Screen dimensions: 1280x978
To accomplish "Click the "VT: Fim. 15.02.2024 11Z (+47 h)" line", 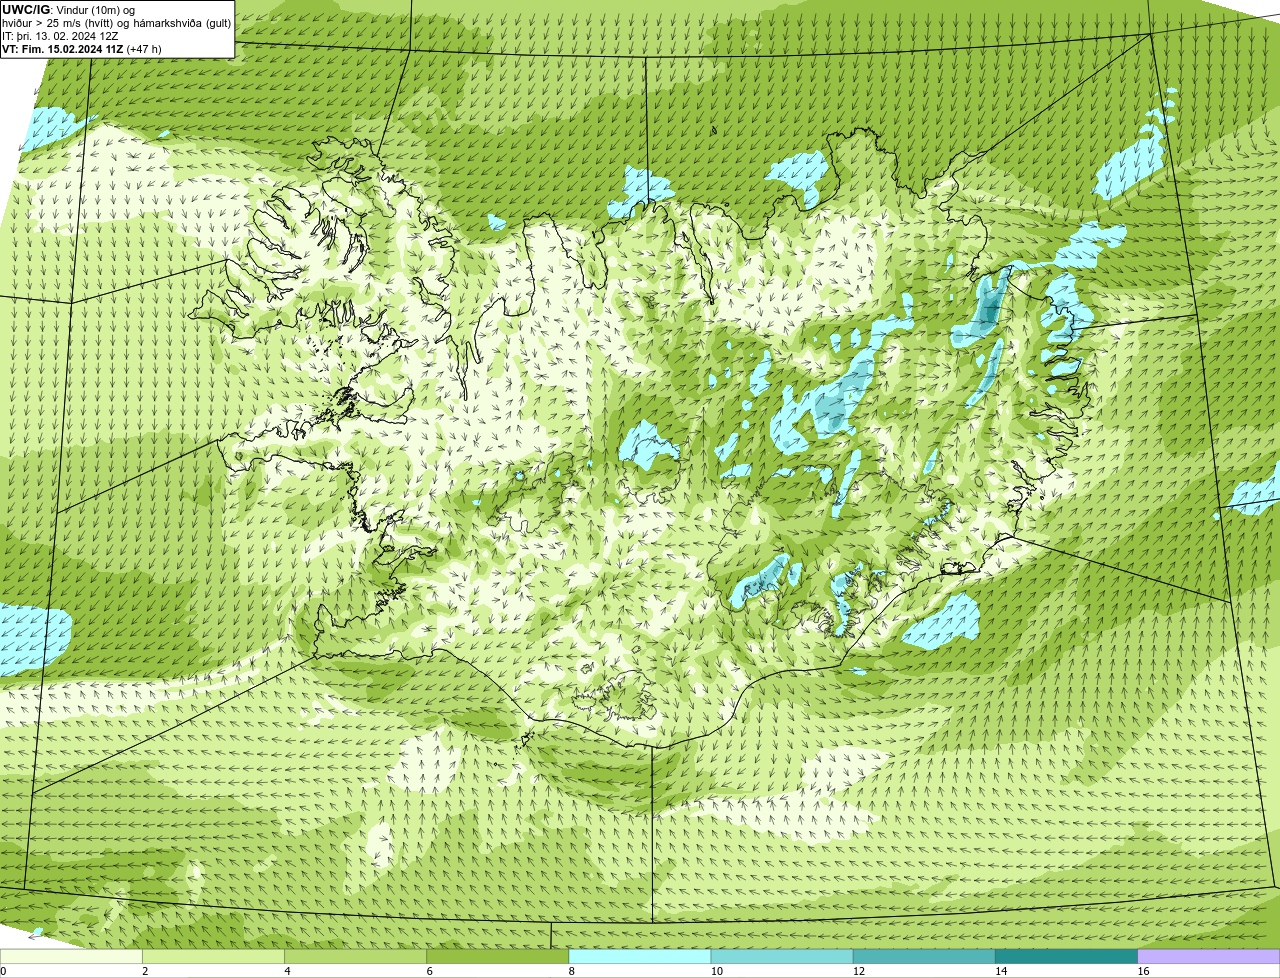I will coord(82,48).
